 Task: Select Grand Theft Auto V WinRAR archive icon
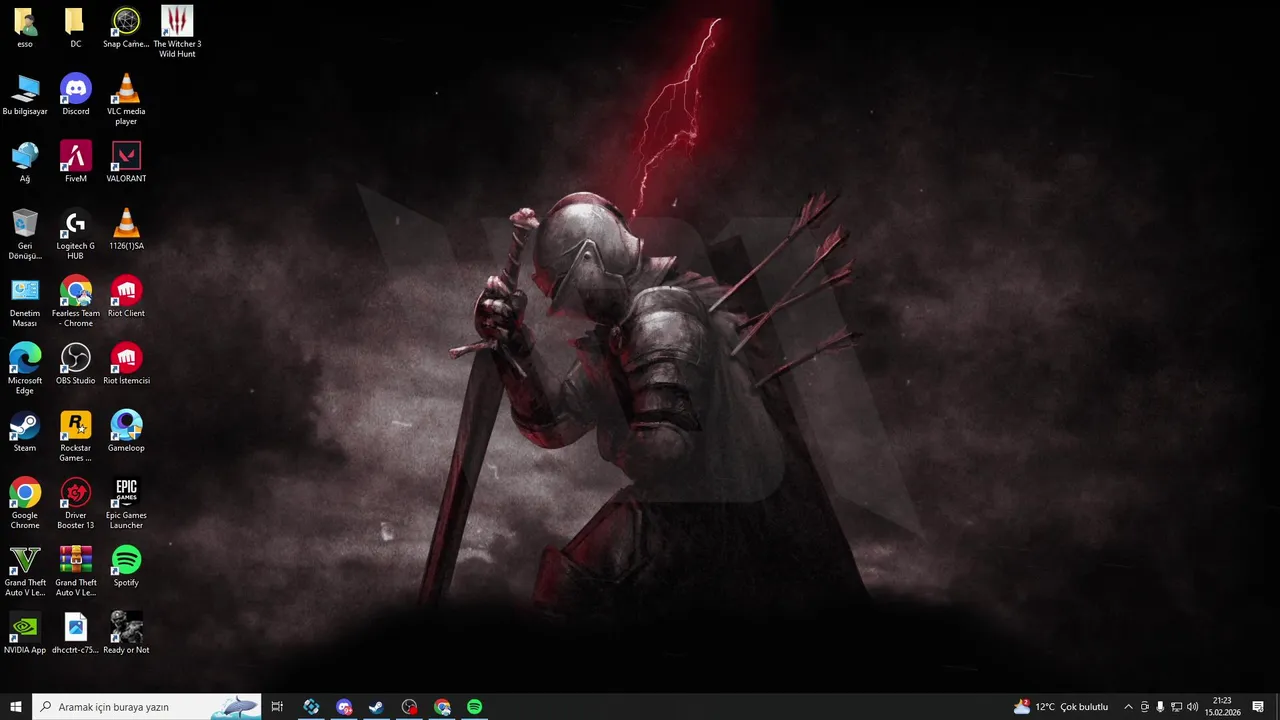(76, 570)
